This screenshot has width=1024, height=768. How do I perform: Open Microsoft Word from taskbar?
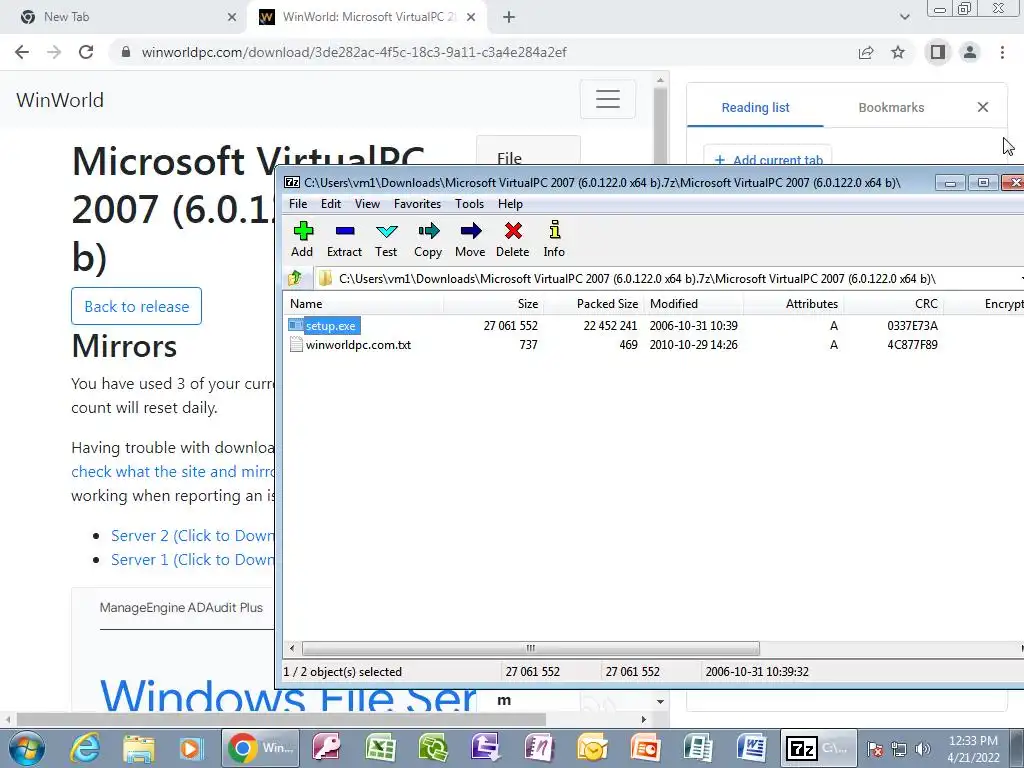click(x=750, y=748)
